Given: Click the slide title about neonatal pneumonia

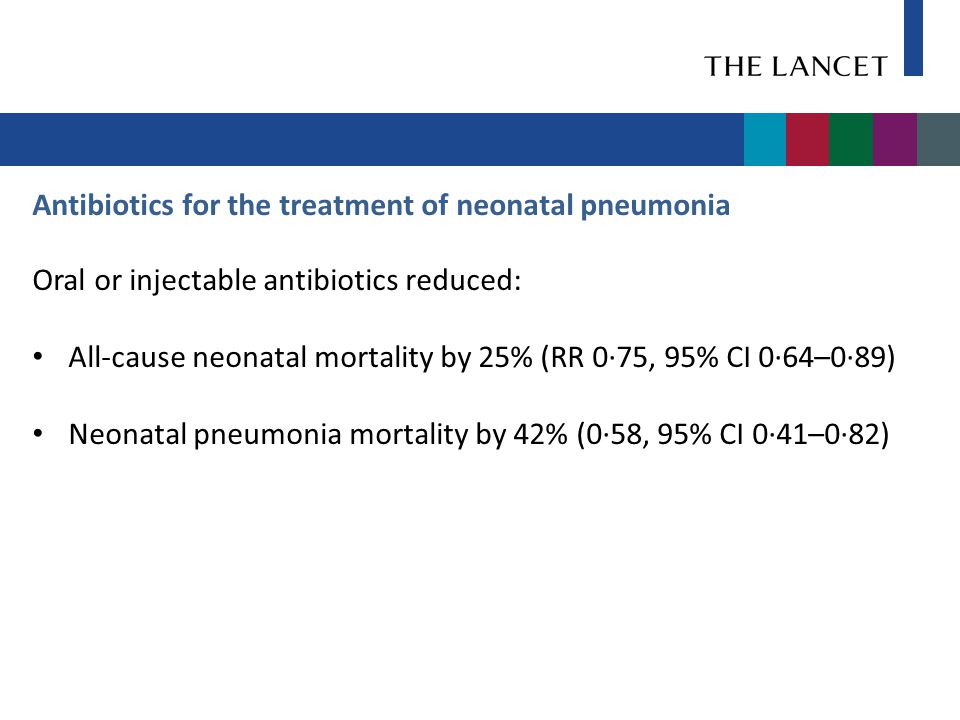Looking at the screenshot, I should click(381, 205).
